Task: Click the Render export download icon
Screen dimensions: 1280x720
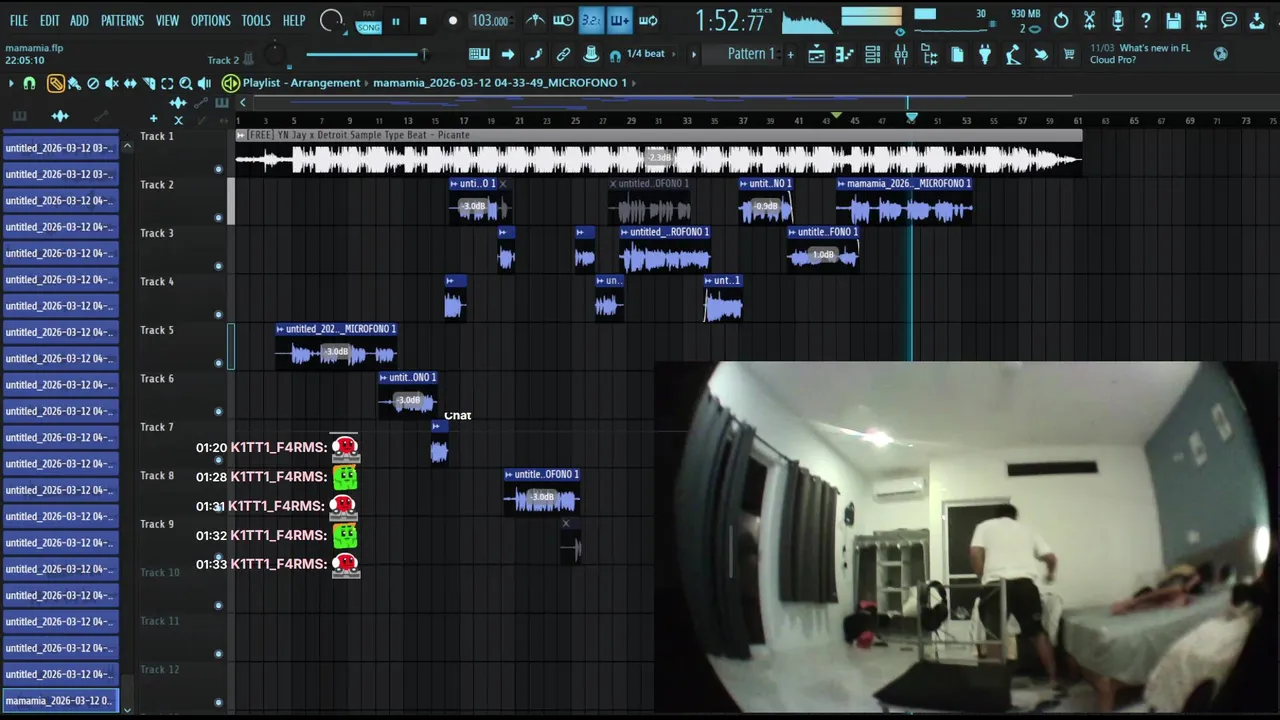Action: tap(1257, 21)
